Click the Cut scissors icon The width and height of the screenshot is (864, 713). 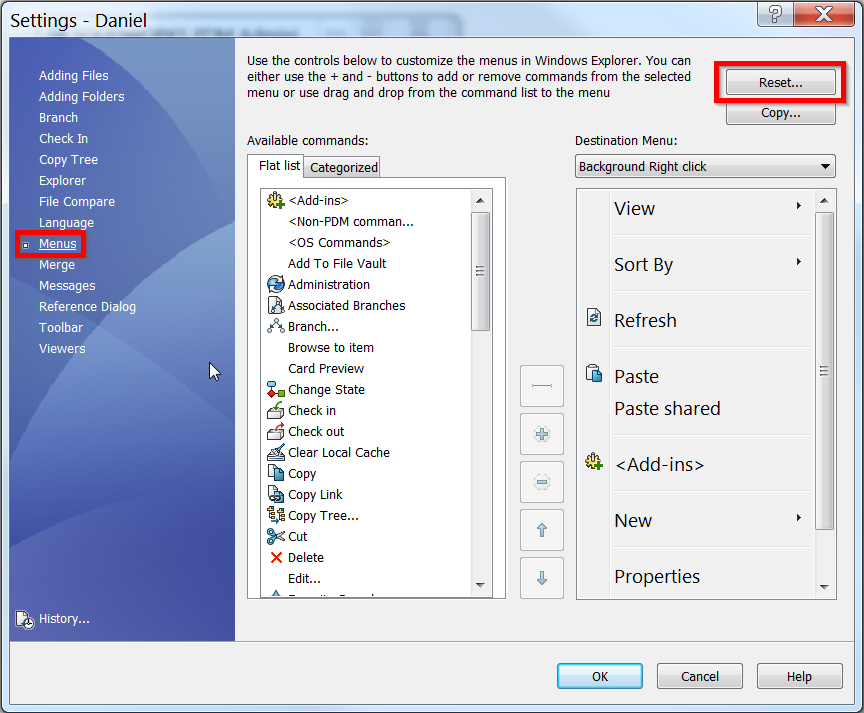276,536
